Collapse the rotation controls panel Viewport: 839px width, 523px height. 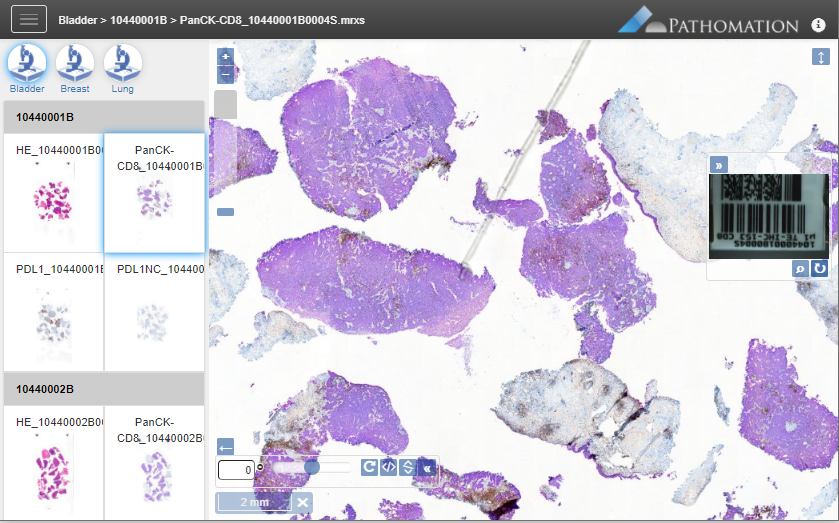click(427, 467)
